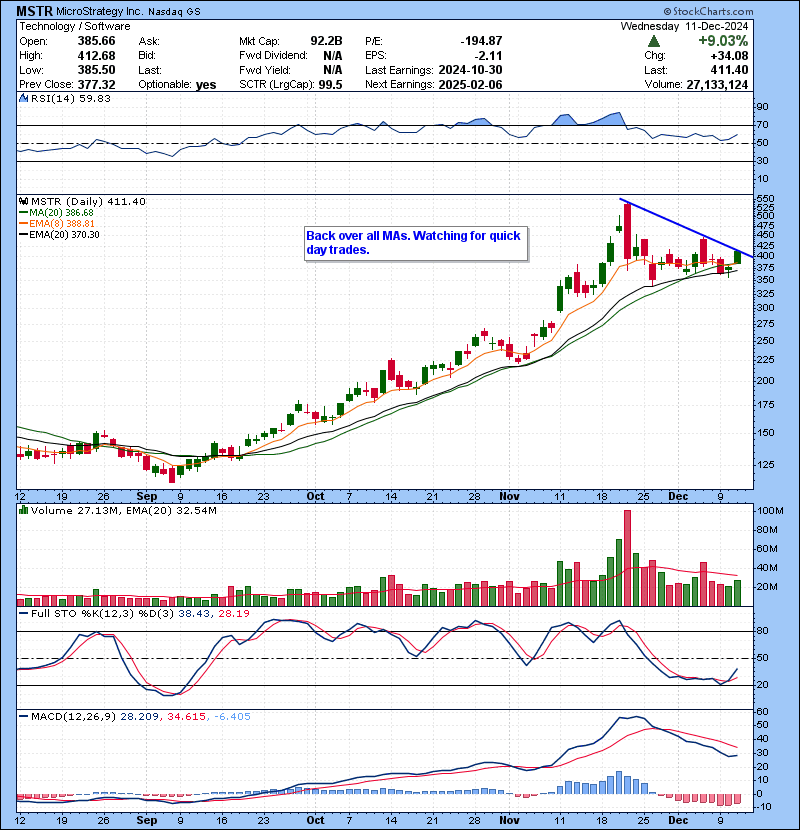Click the Oct label on price chart axis
Screen dimensions: 800x830
point(316,496)
